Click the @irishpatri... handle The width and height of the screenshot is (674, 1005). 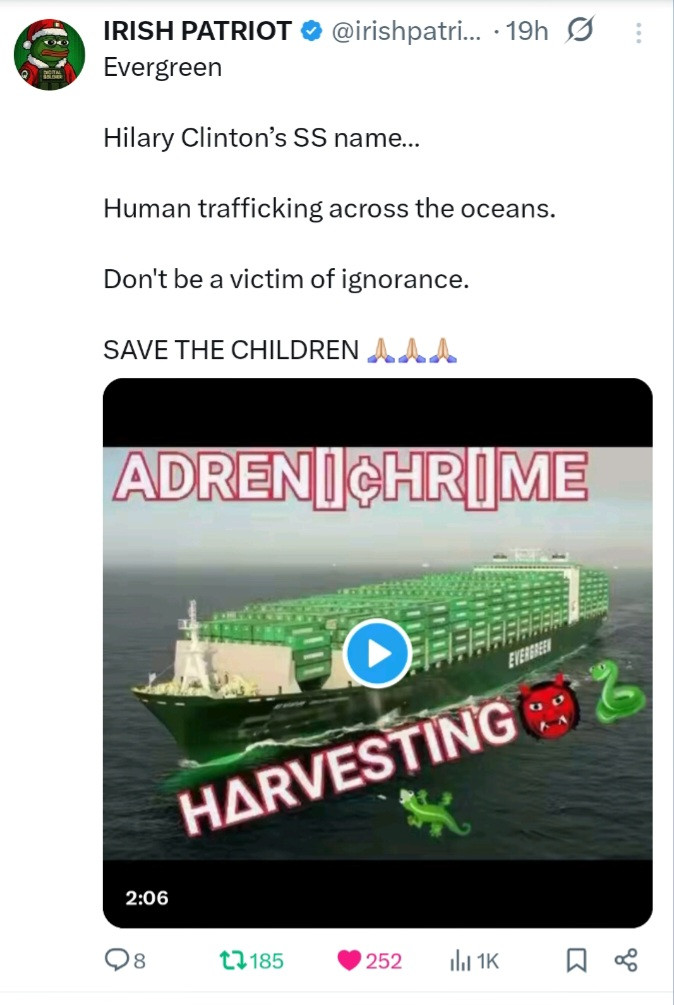(x=406, y=31)
